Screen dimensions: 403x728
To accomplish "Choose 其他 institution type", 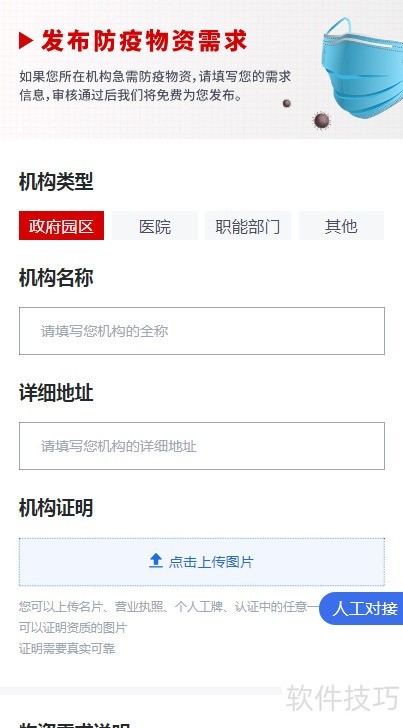I will (341, 226).
